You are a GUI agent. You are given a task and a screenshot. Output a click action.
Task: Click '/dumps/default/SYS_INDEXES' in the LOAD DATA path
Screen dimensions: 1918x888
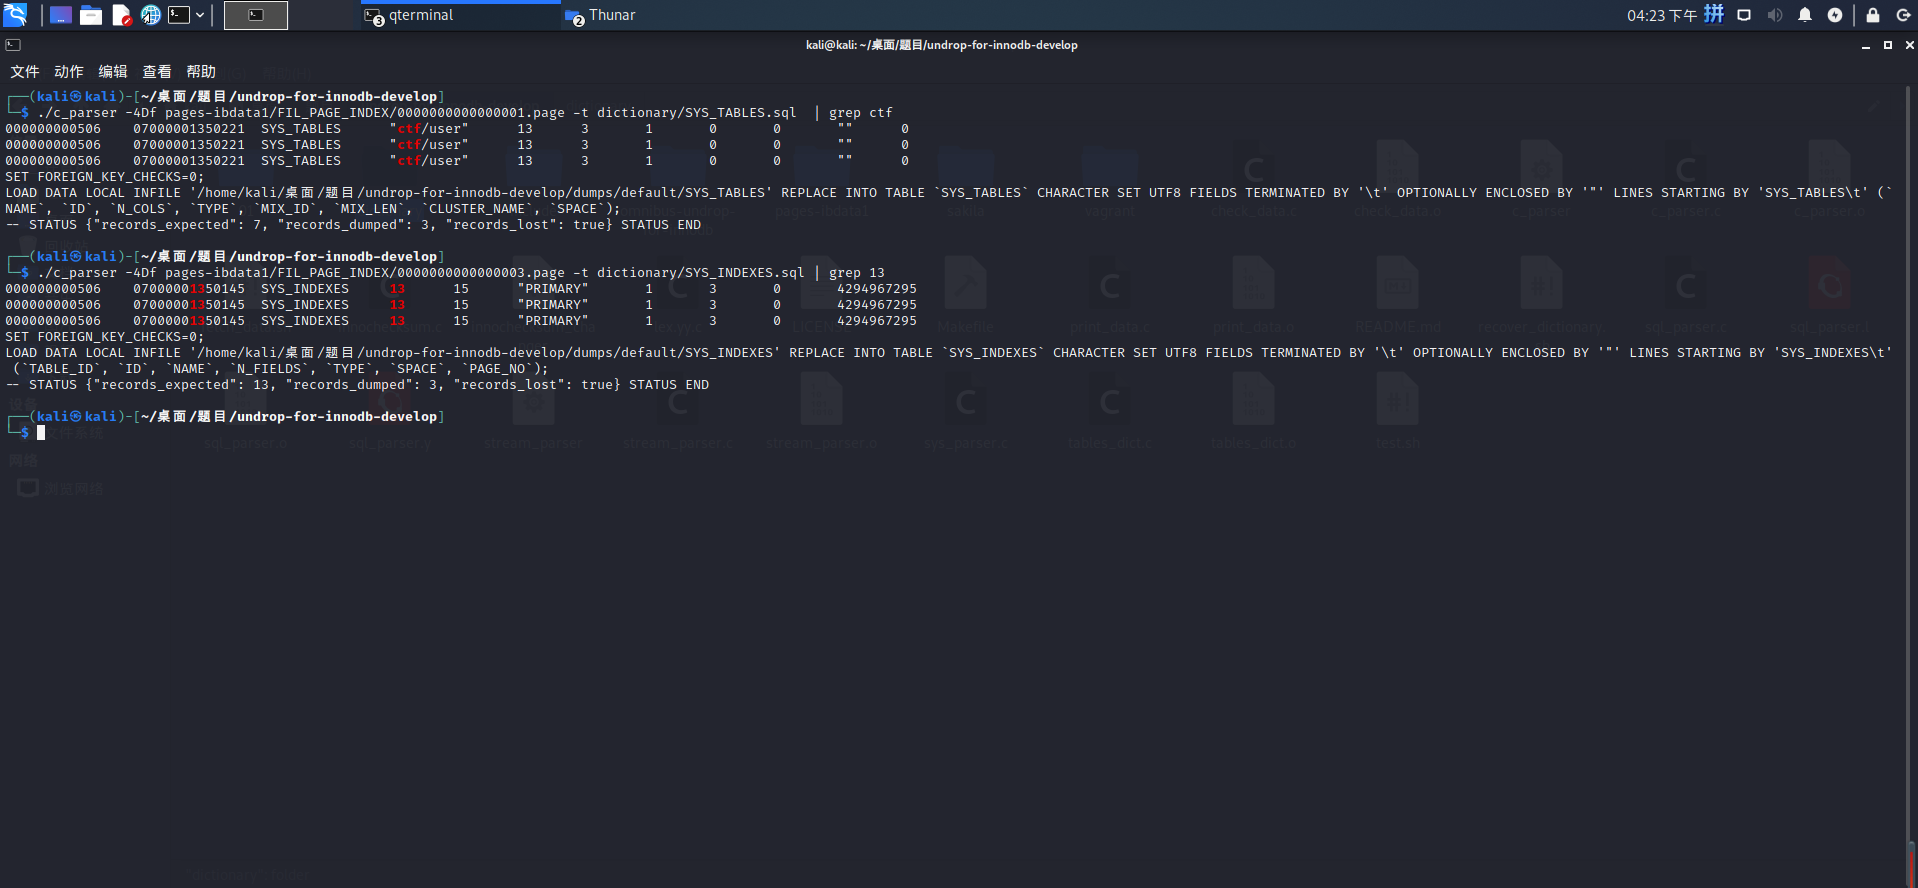(669, 353)
